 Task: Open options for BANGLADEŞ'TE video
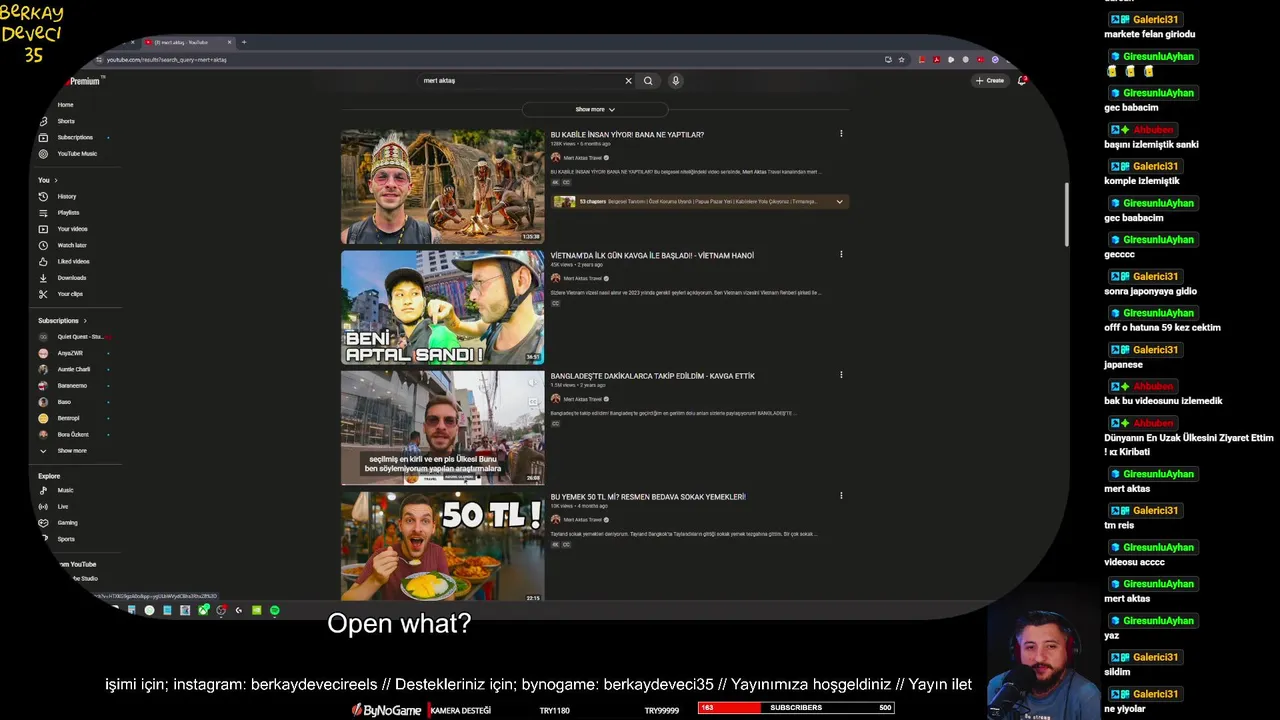841,375
